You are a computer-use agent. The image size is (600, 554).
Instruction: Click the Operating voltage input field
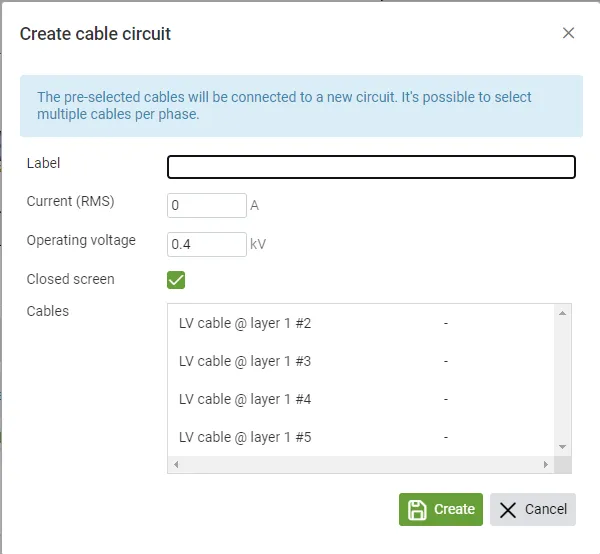coord(206,244)
